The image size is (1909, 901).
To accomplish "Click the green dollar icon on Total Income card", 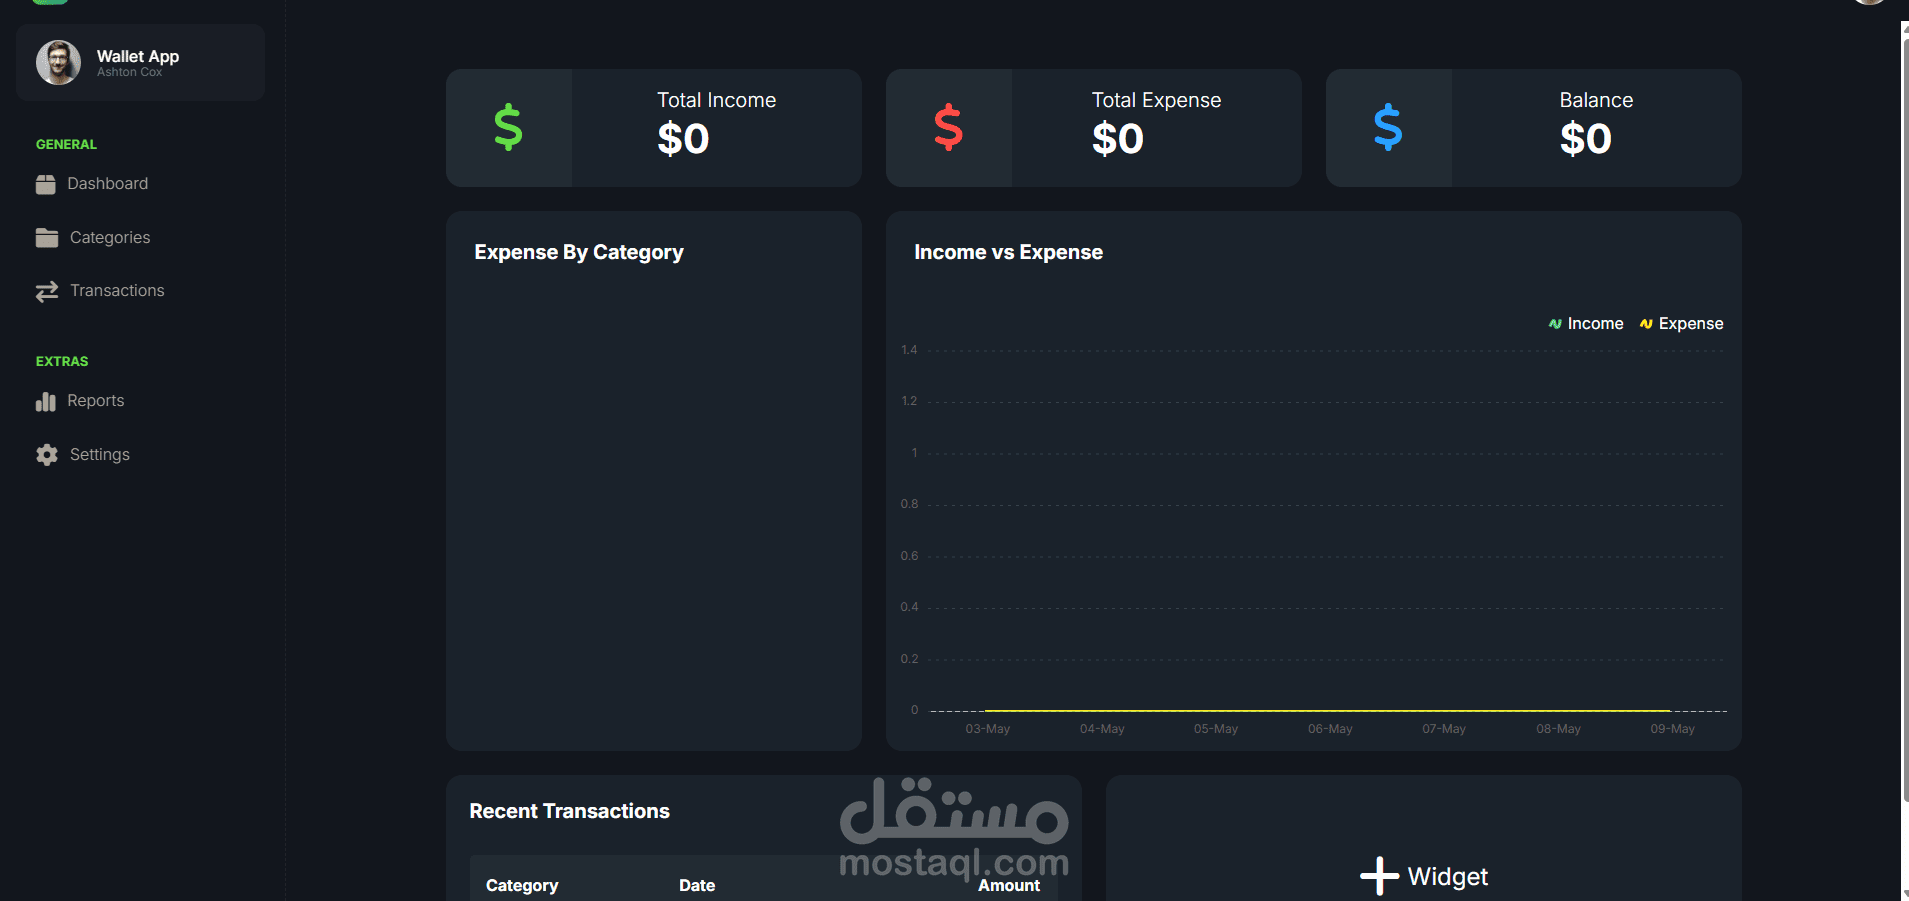I will pos(509,127).
